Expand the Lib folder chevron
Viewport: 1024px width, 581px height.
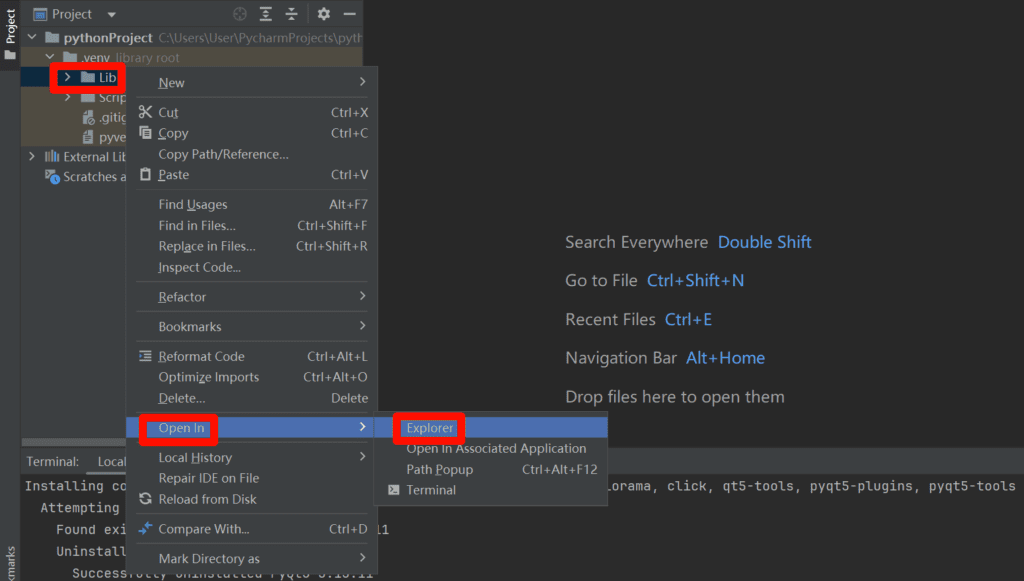67,77
